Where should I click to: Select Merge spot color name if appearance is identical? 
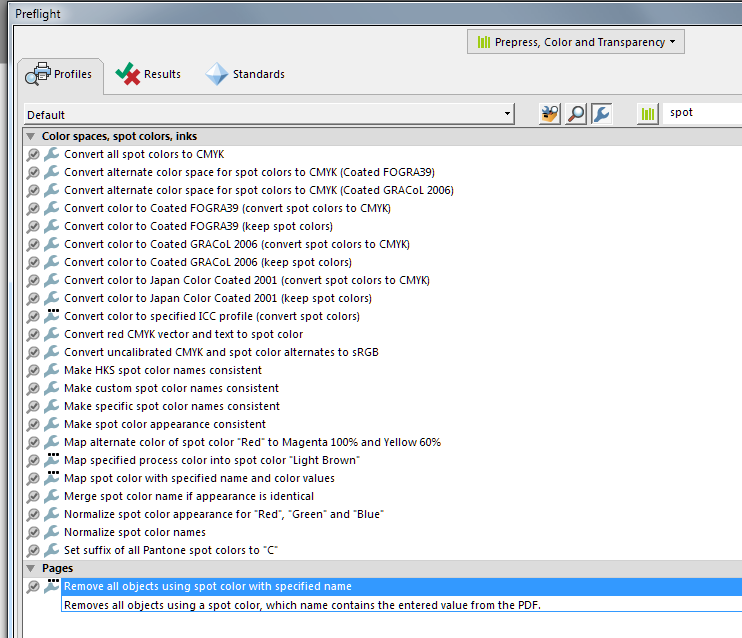pos(189,496)
